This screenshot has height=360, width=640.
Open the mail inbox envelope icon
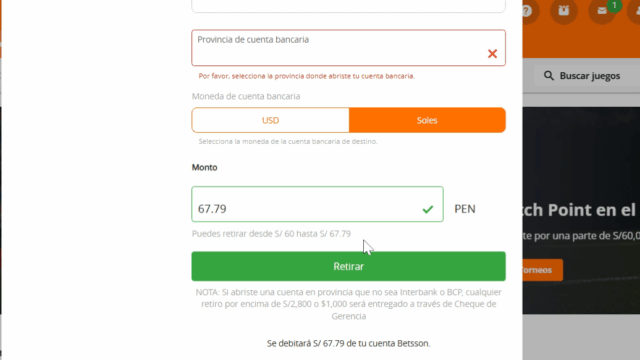[x=602, y=11]
